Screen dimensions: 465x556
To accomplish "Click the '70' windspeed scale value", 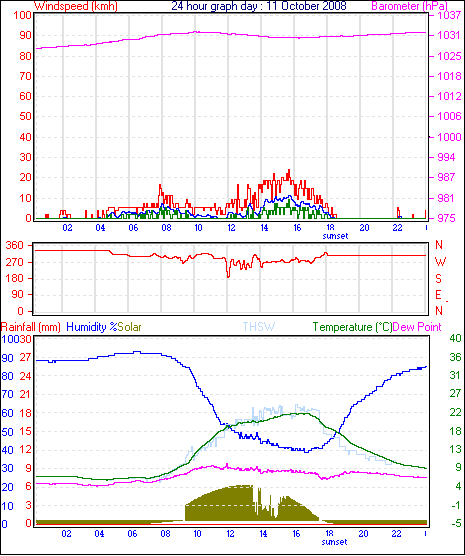I will 26,76.
